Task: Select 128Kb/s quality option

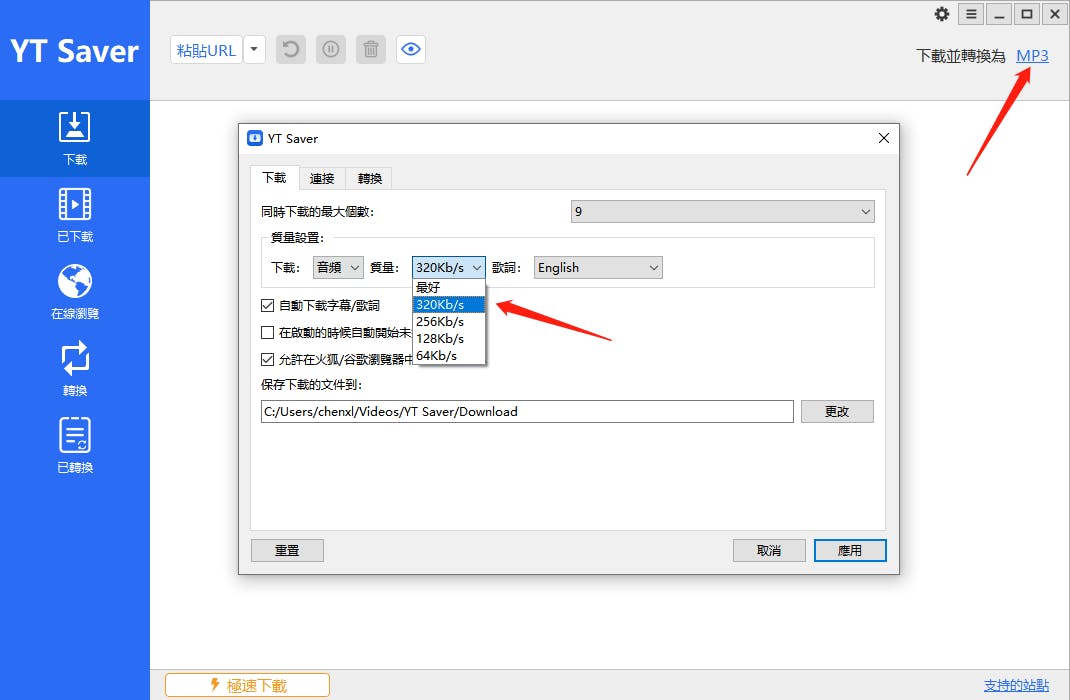Action: pyautogui.click(x=448, y=338)
